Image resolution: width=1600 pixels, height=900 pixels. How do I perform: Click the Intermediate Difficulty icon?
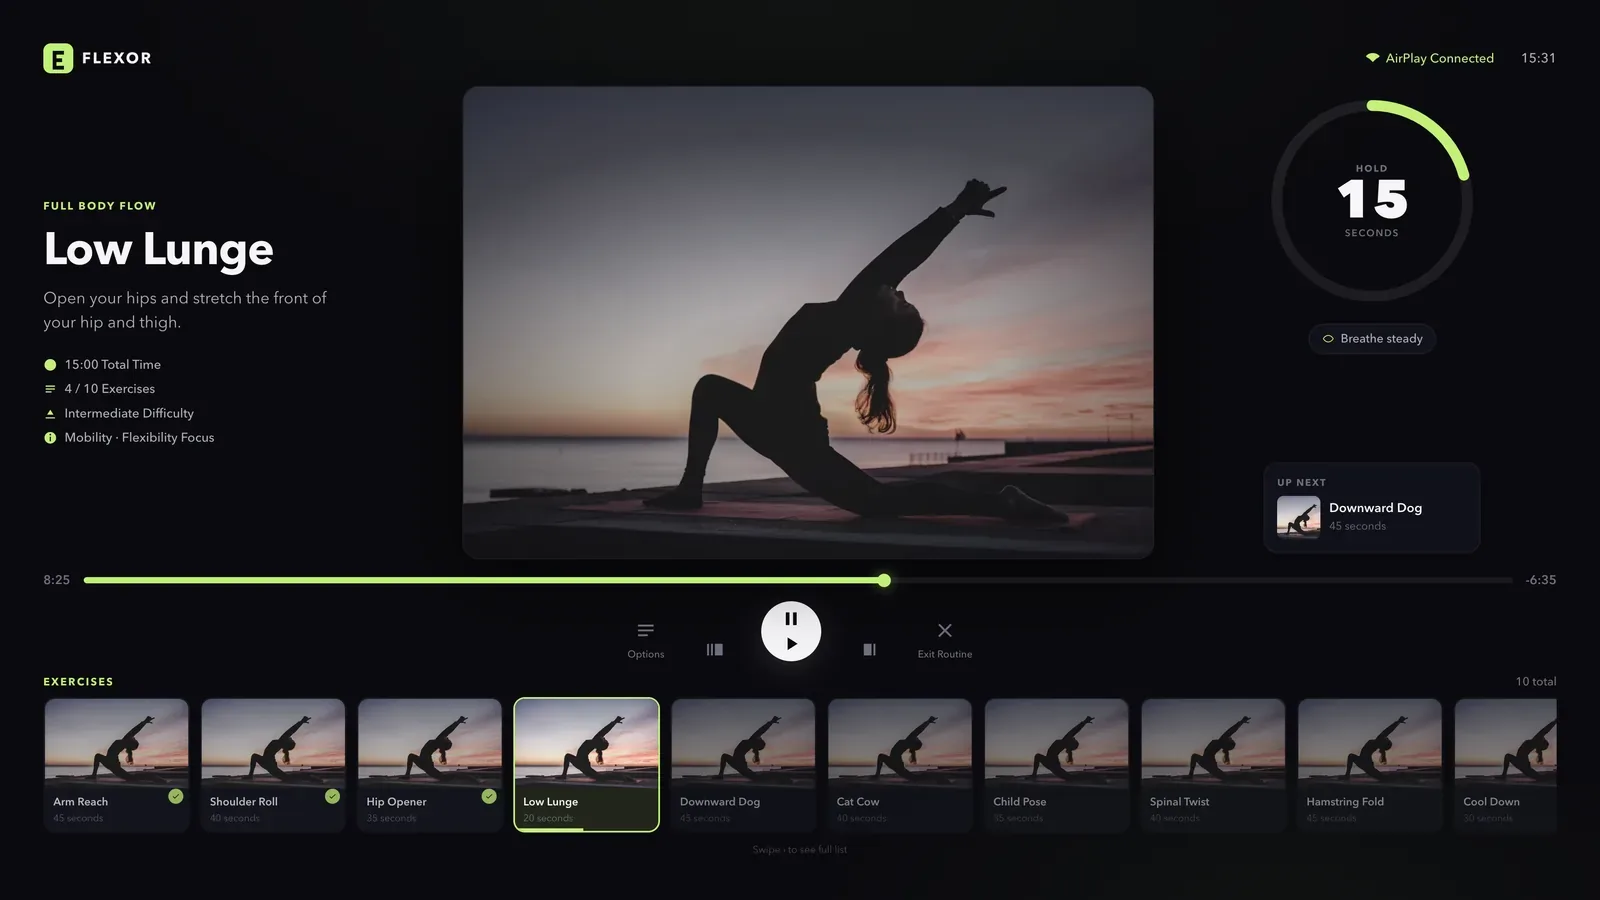50,413
